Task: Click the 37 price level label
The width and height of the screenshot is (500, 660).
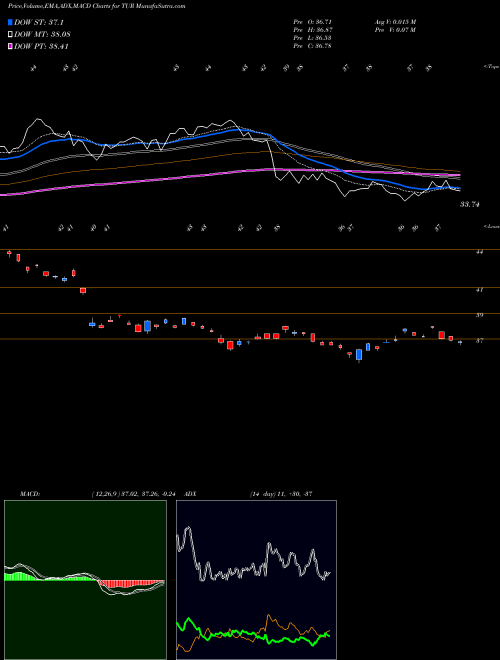Action: [x=479, y=341]
